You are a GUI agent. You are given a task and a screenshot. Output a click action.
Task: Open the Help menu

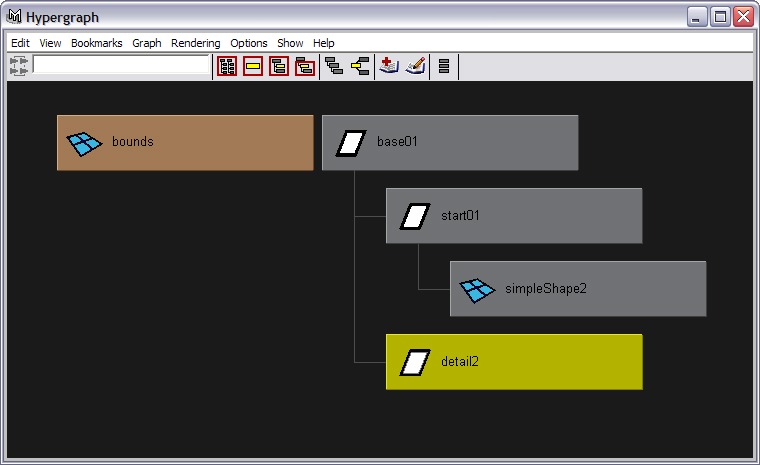pyautogui.click(x=324, y=43)
